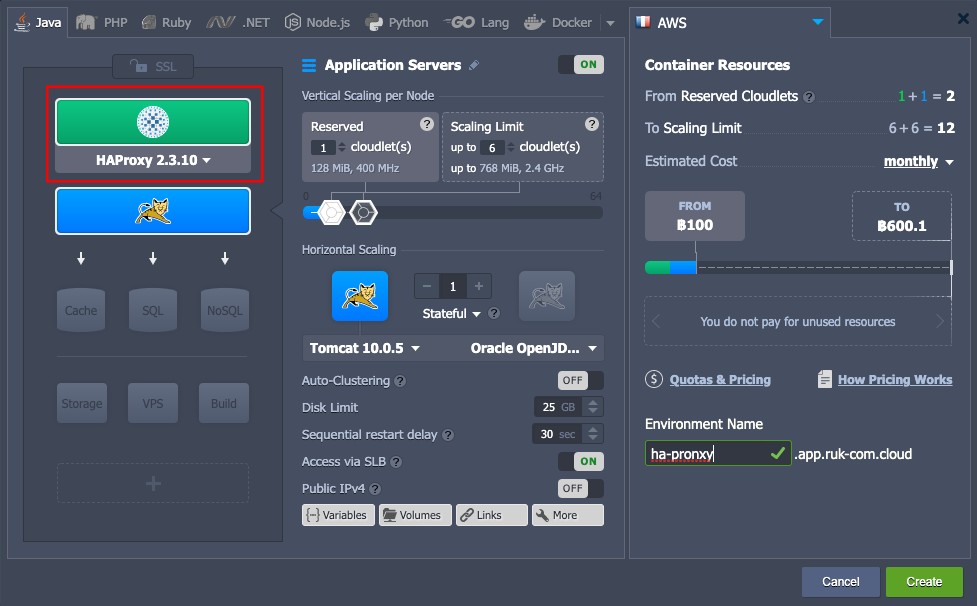Select the HAProxy load balancer block

153,121
